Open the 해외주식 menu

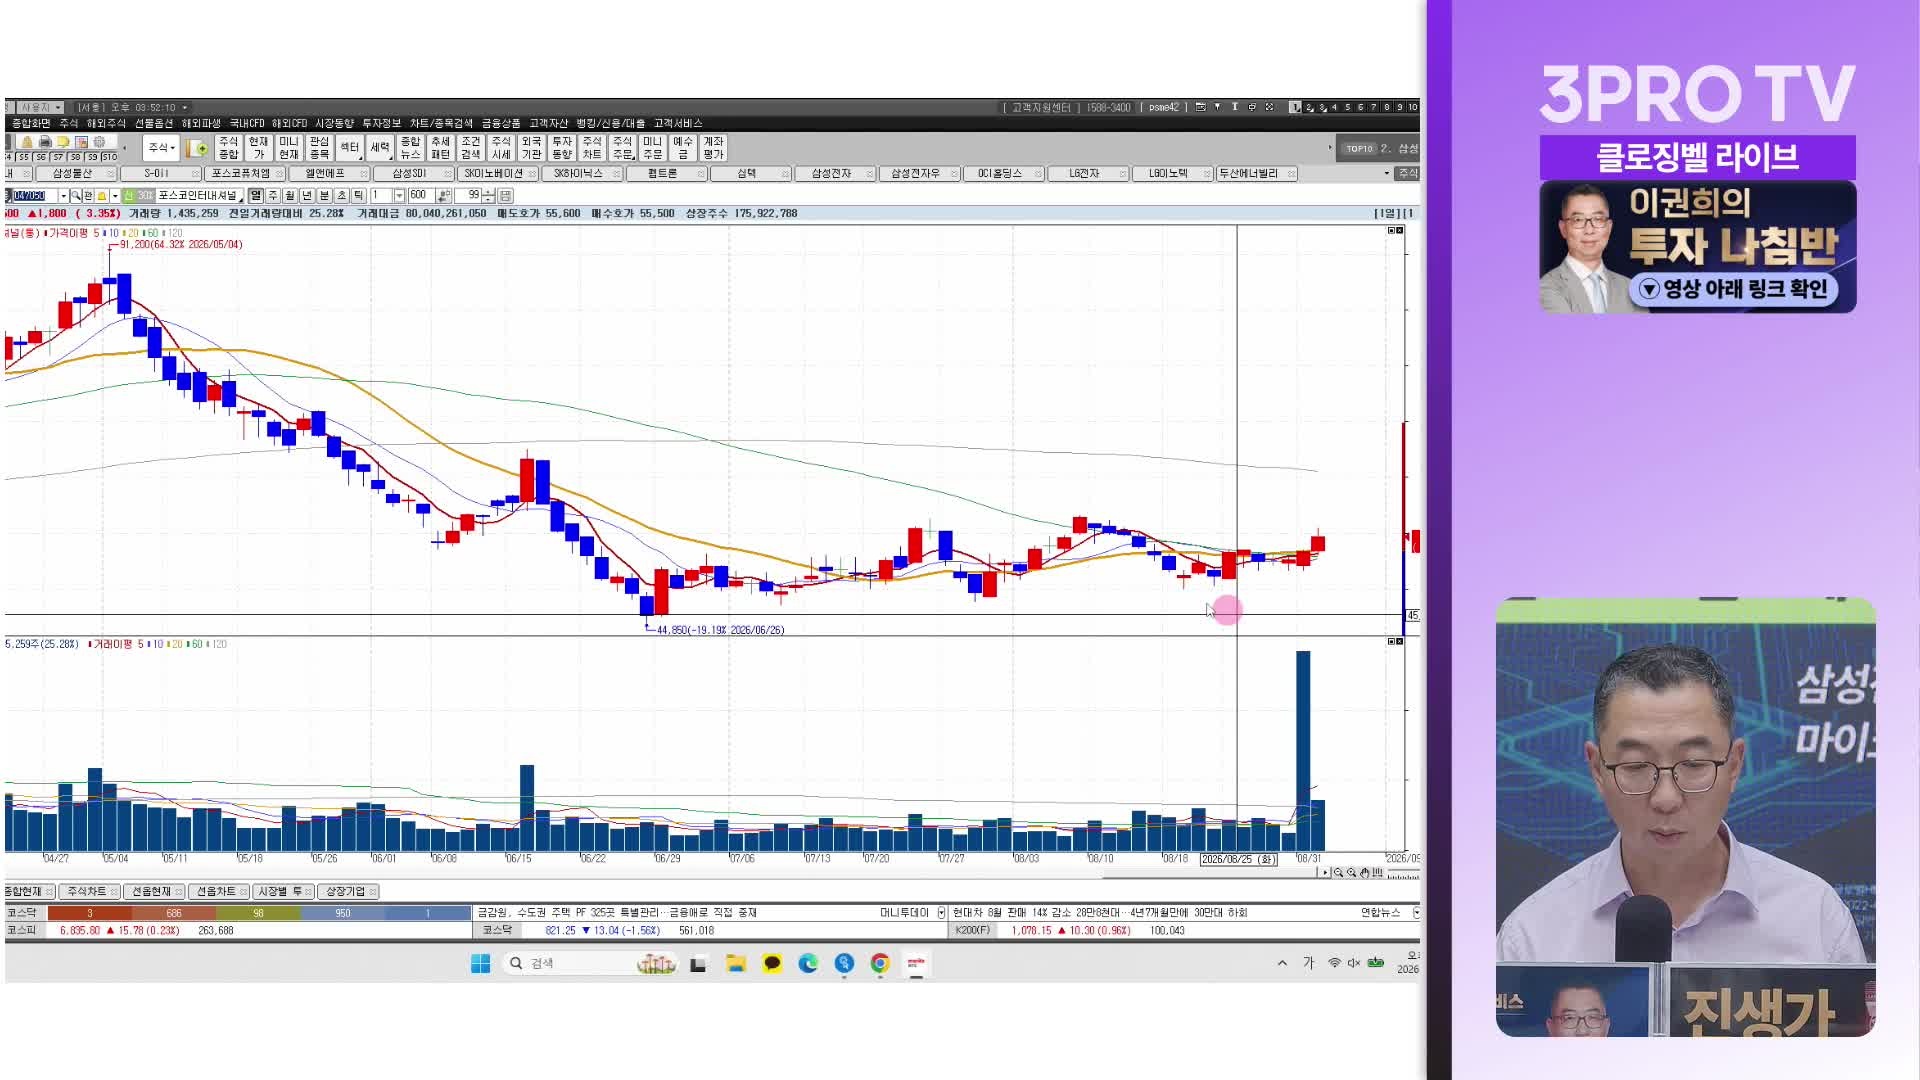(106, 123)
